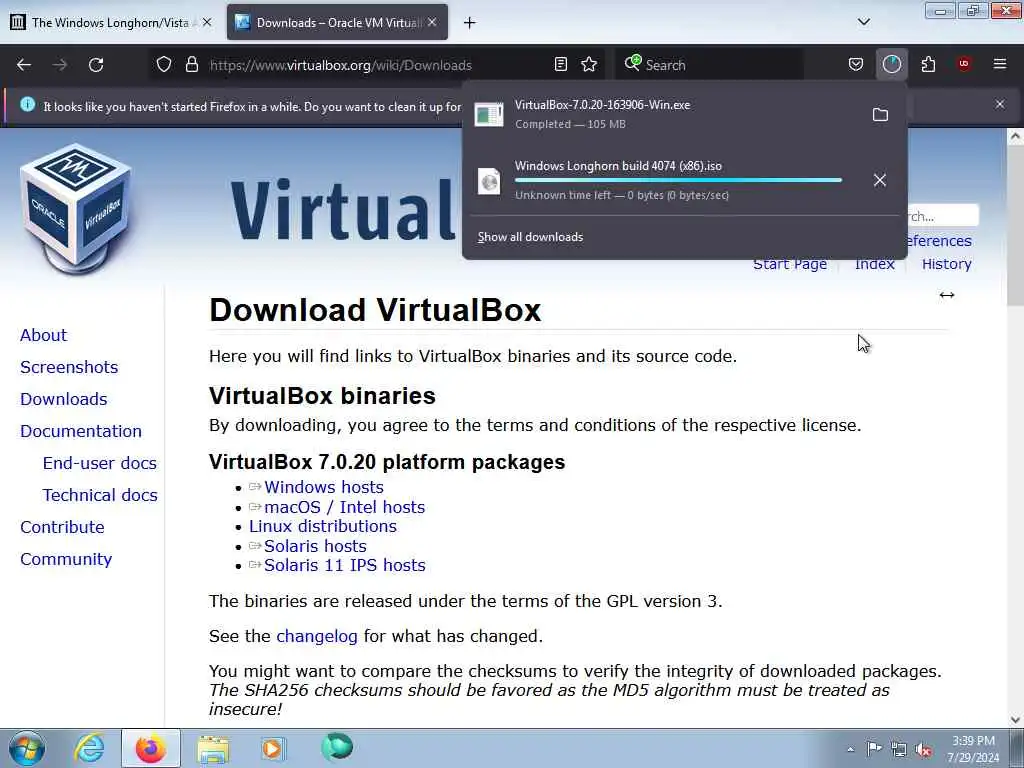
Task: Show hidden tray icons arrow
Action: tap(850, 750)
